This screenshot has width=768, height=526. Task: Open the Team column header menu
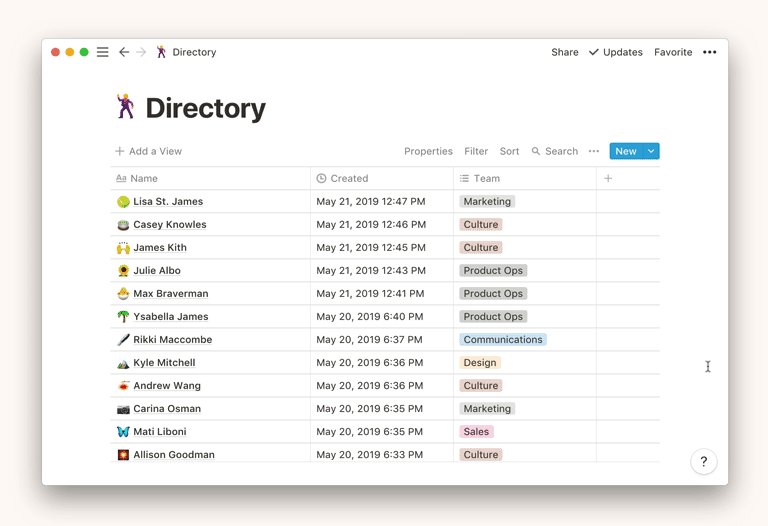[486, 178]
